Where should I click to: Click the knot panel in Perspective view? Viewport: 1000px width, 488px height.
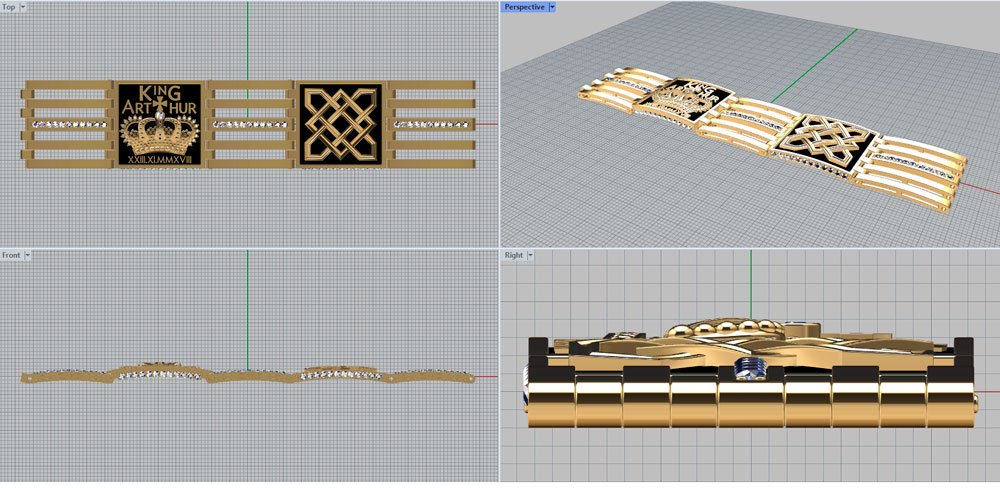(832, 142)
